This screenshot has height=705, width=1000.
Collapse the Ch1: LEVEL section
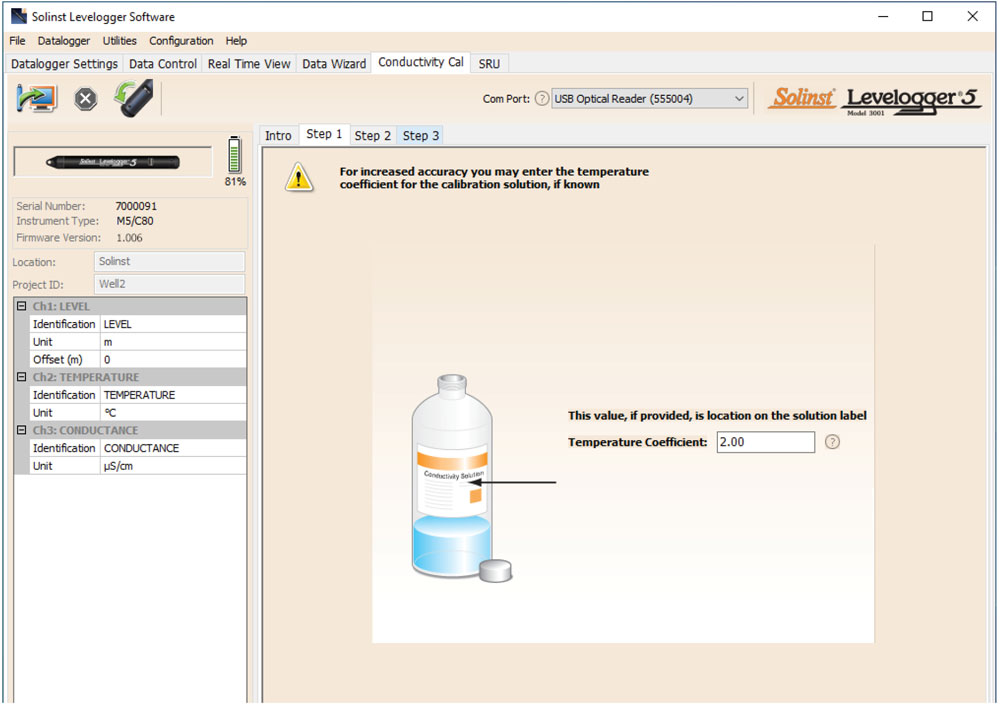click(x=22, y=307)
